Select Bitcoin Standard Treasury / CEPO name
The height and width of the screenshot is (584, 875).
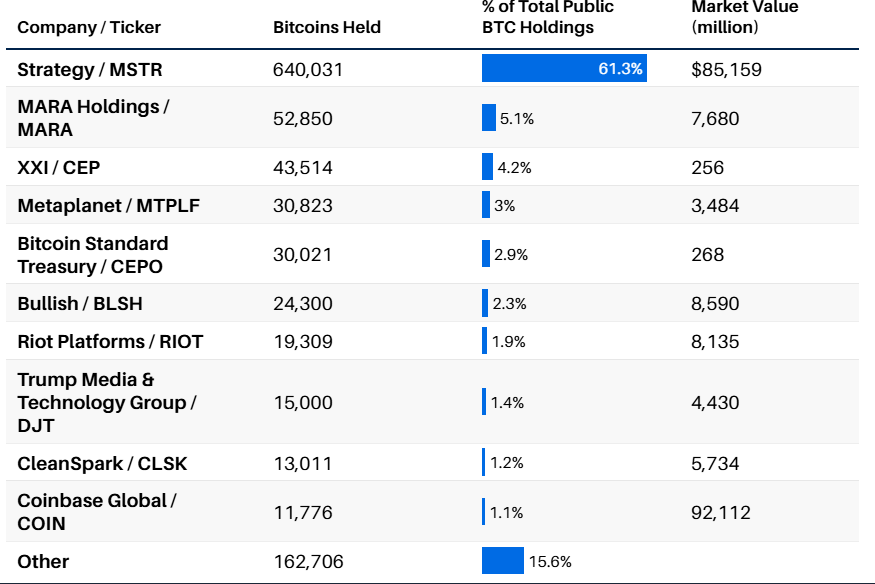click(93, 255)
